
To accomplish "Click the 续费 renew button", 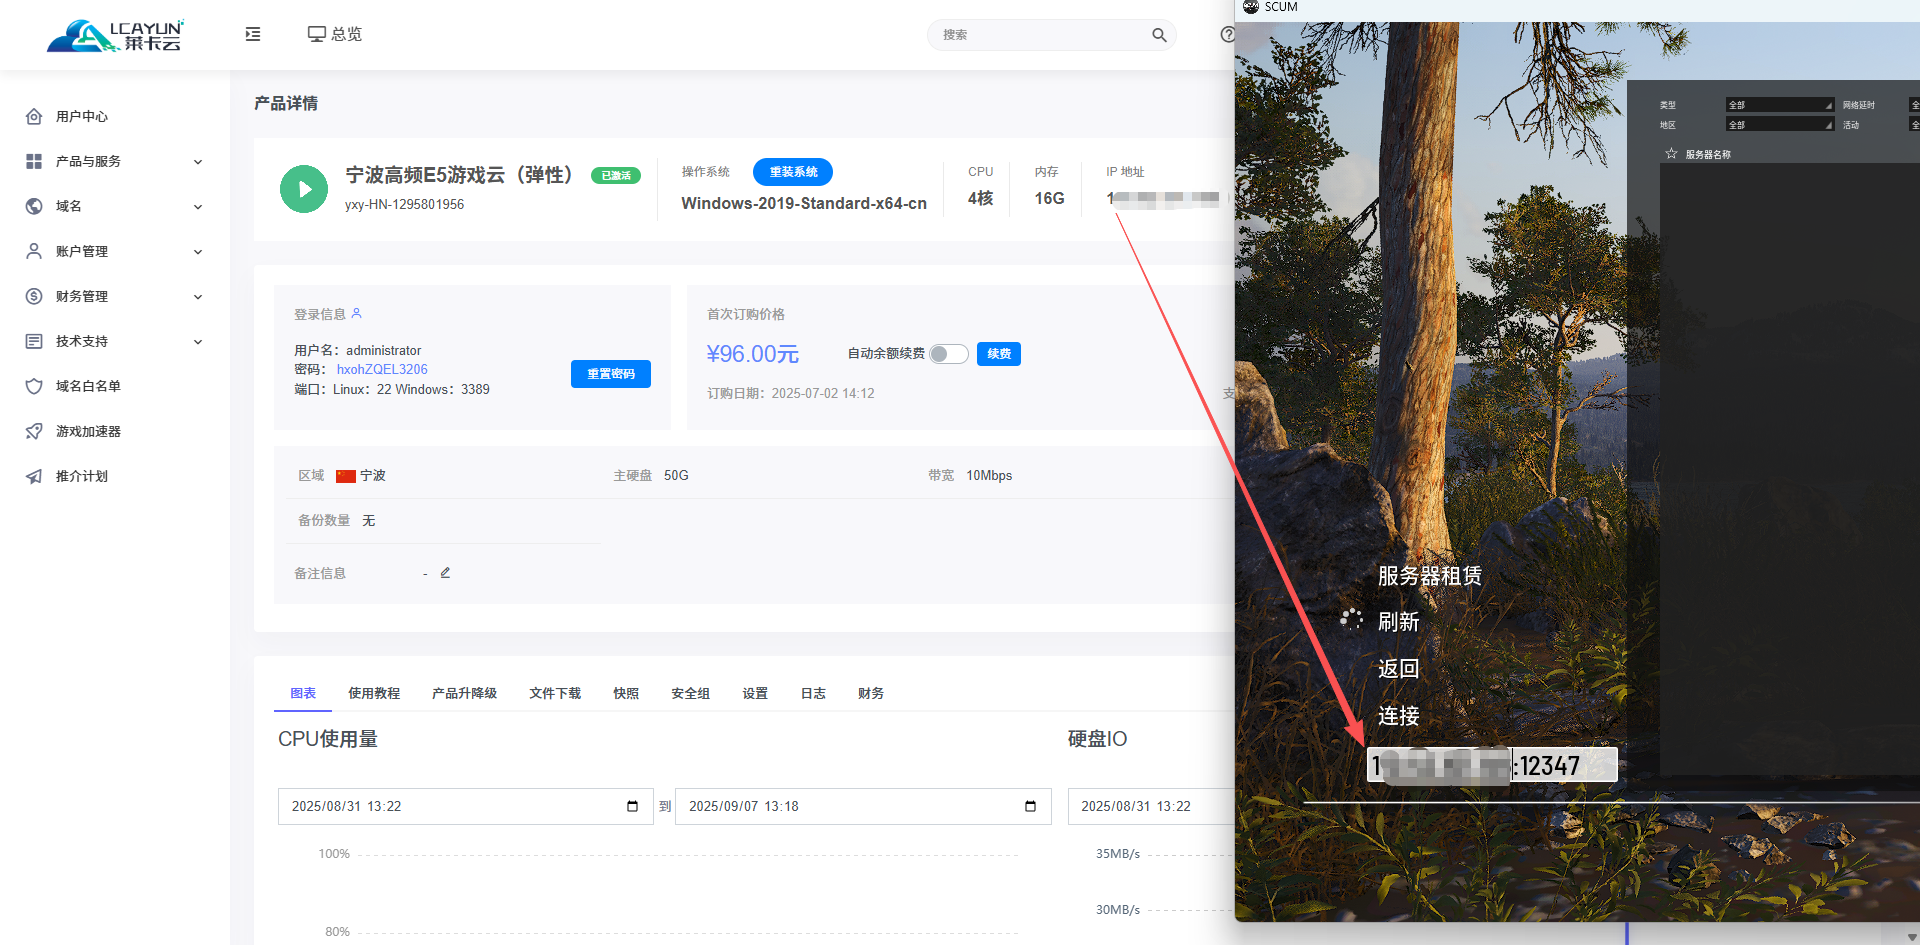I will tap(999, 354).
